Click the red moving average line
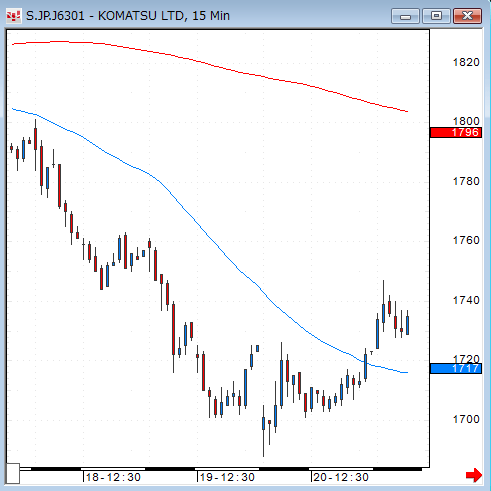The height and width of the screenshot is (491, 491). click(x=210, y=64)
